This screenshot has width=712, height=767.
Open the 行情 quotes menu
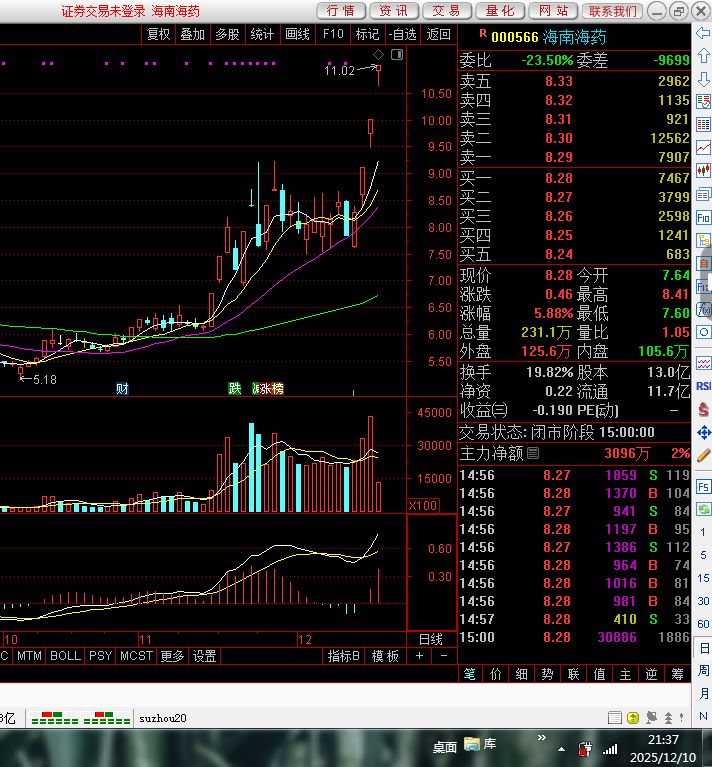coord(340,11)
